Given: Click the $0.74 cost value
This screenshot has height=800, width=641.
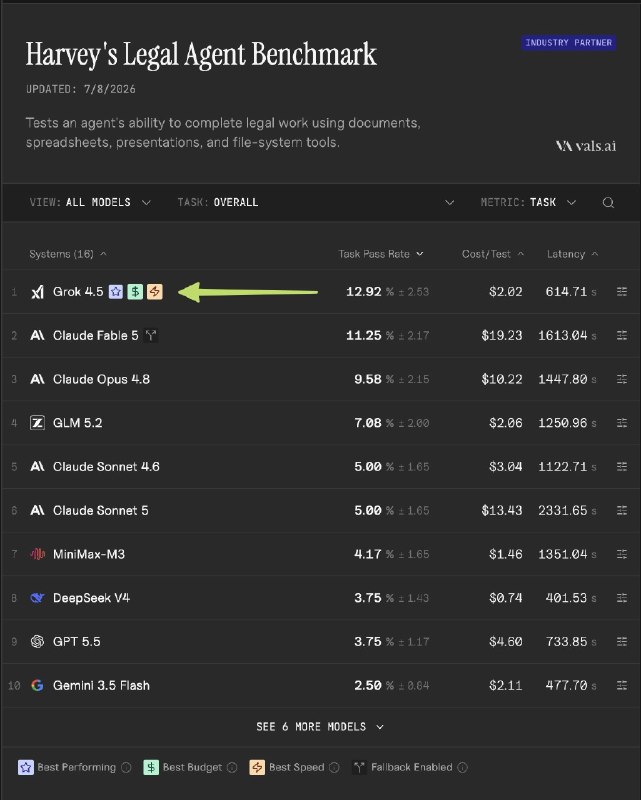Looking at the screenshot, I should pyautogui.click(x=506, y=598).
